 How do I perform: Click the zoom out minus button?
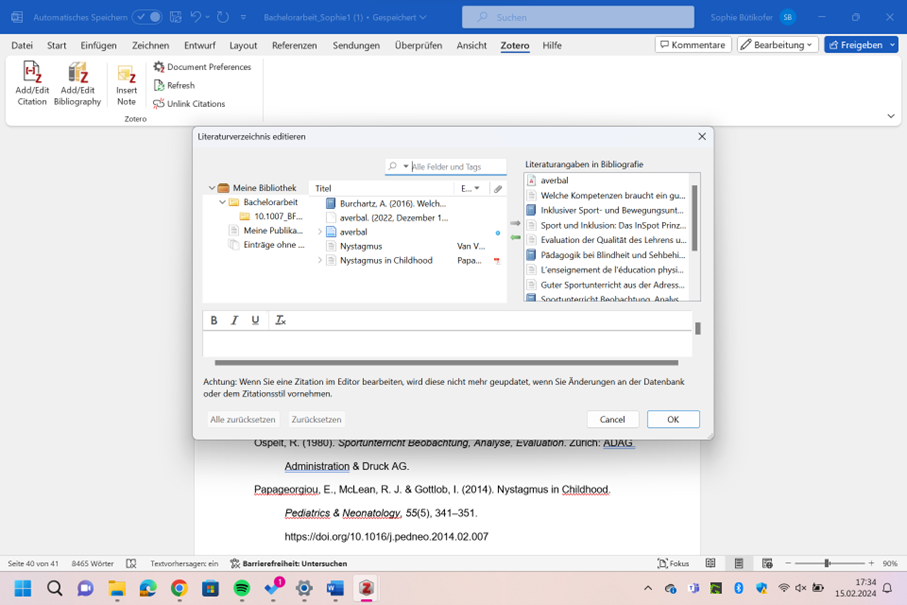(787, 563)
